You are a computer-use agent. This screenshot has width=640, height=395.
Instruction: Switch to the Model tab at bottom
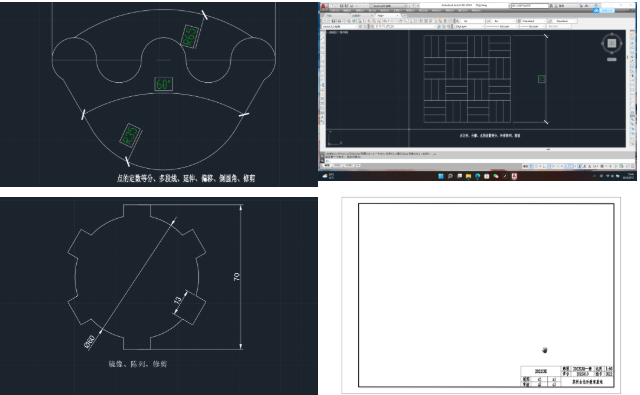tap(327, 165)
